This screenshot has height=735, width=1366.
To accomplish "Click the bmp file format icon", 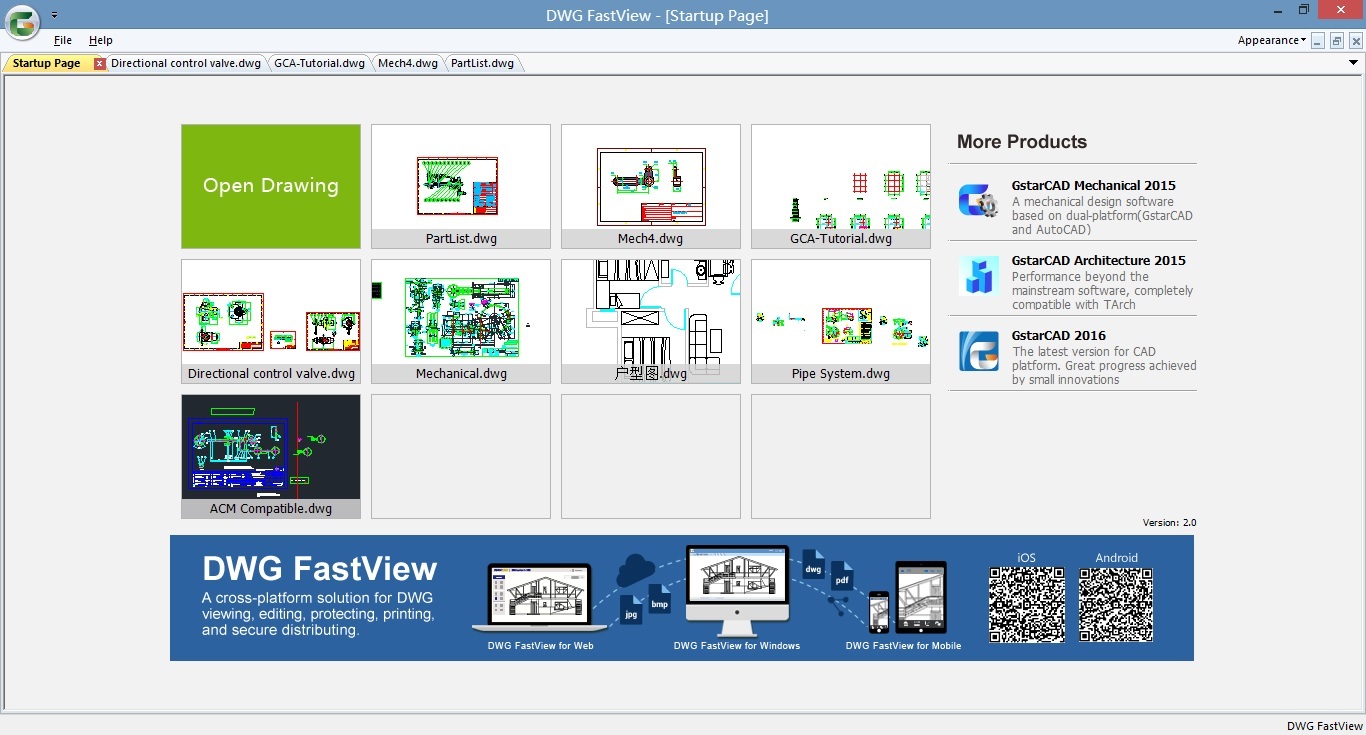I will point(660,598).
